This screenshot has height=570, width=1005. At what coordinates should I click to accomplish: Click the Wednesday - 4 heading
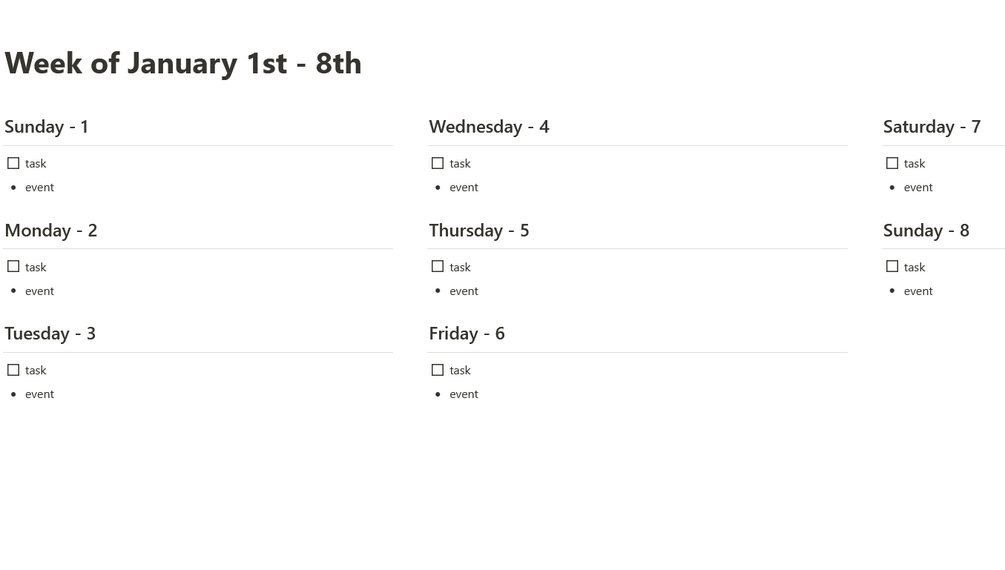(x=489, y=127)
